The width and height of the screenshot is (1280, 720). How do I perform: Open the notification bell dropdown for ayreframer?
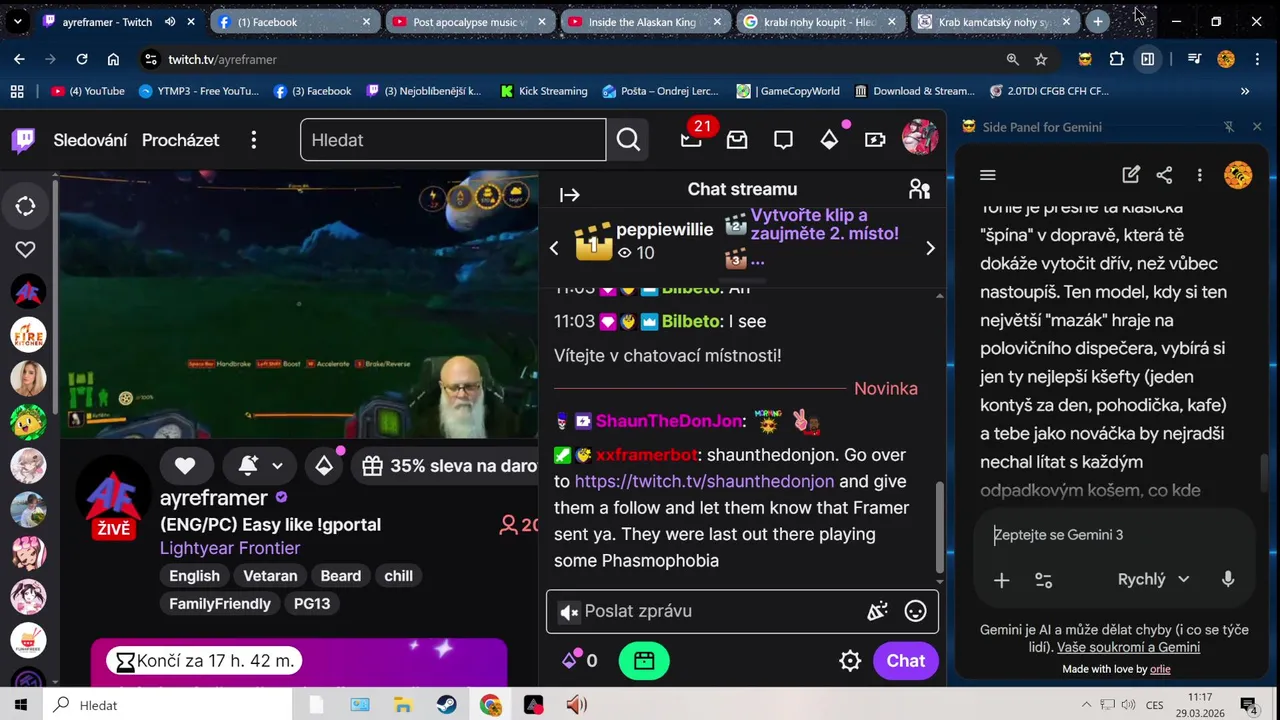pos(261,465)
